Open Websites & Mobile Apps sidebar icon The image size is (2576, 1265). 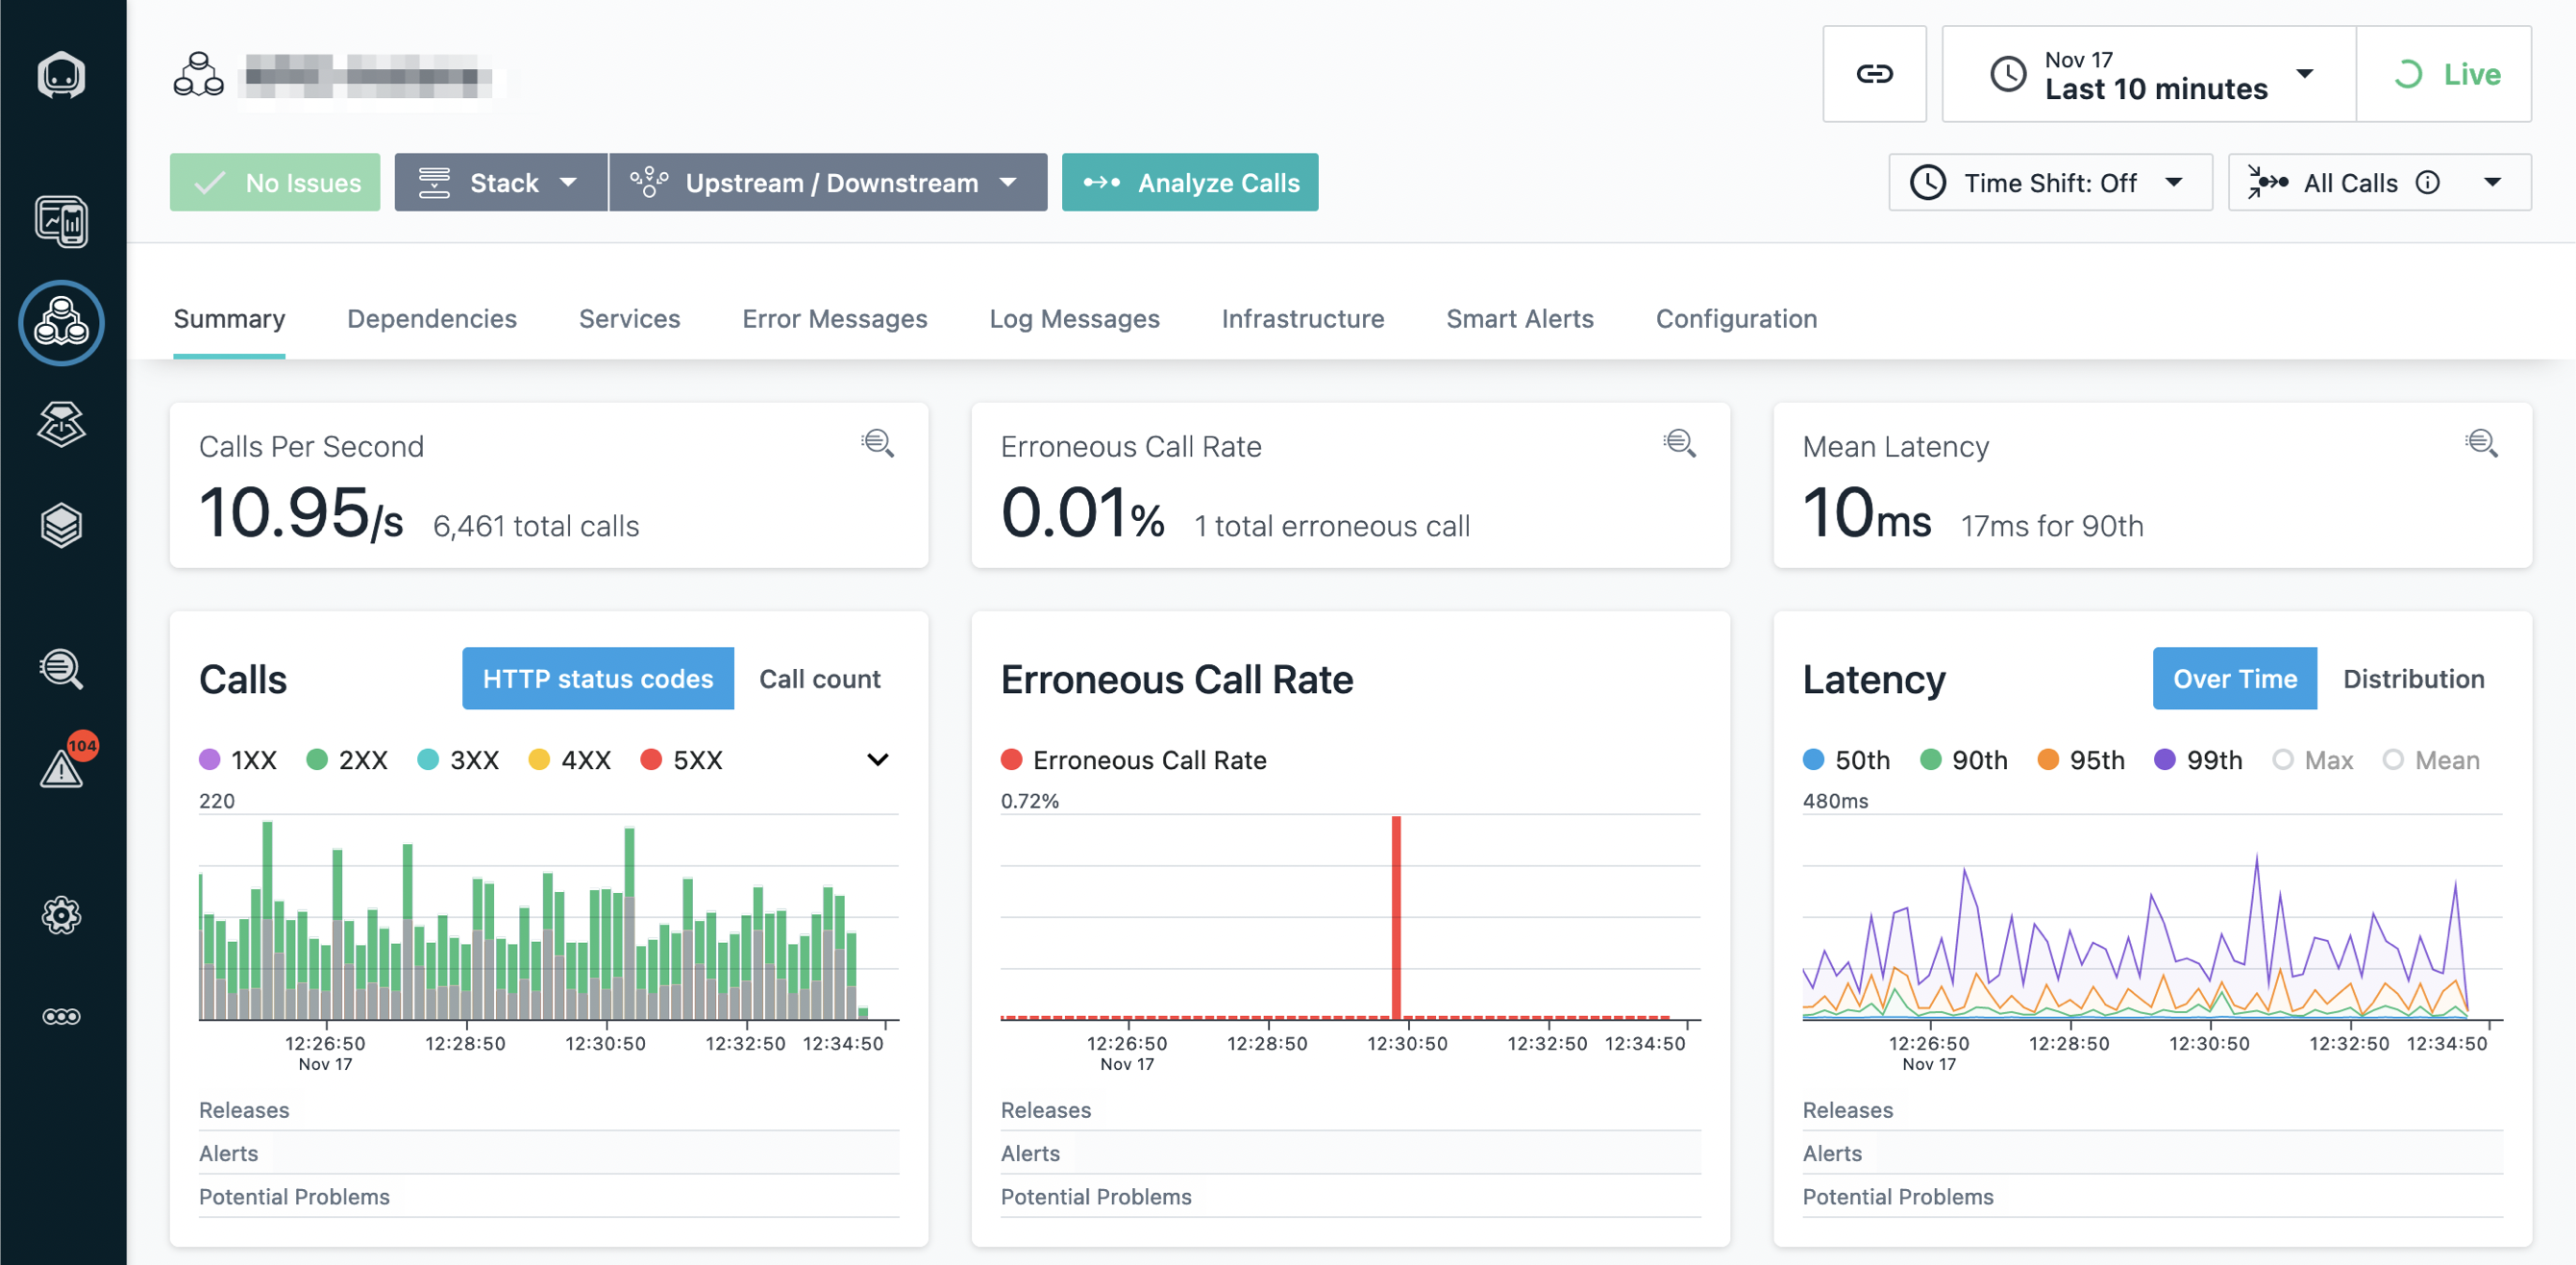click(x=61, y=221)
